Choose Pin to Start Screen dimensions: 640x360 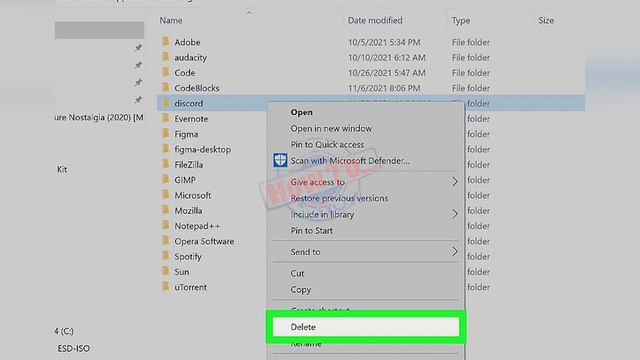[311, 231]
